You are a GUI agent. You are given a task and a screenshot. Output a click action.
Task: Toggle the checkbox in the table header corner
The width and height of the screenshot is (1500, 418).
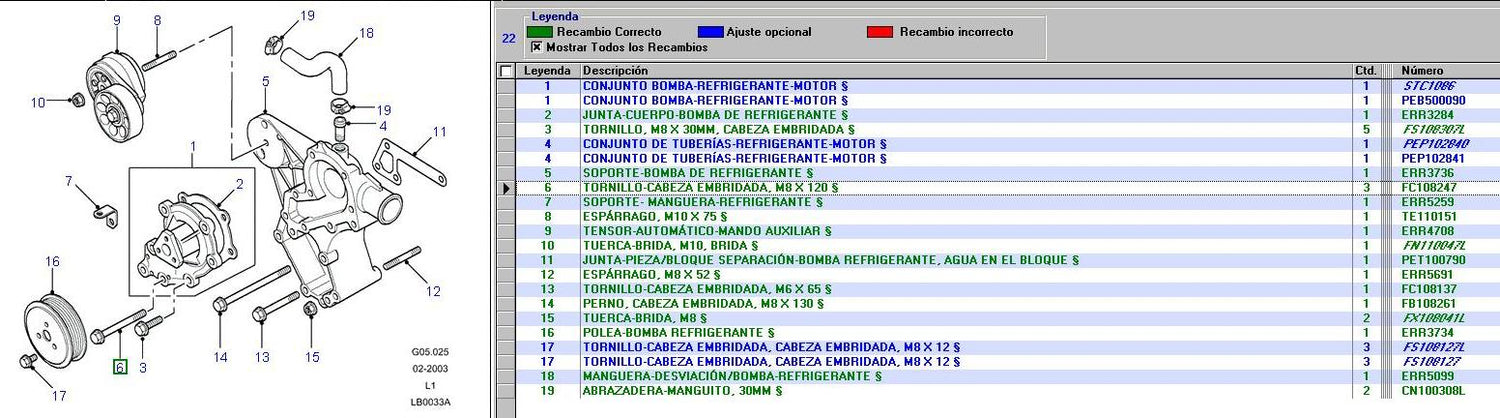[x=506, y=71]
